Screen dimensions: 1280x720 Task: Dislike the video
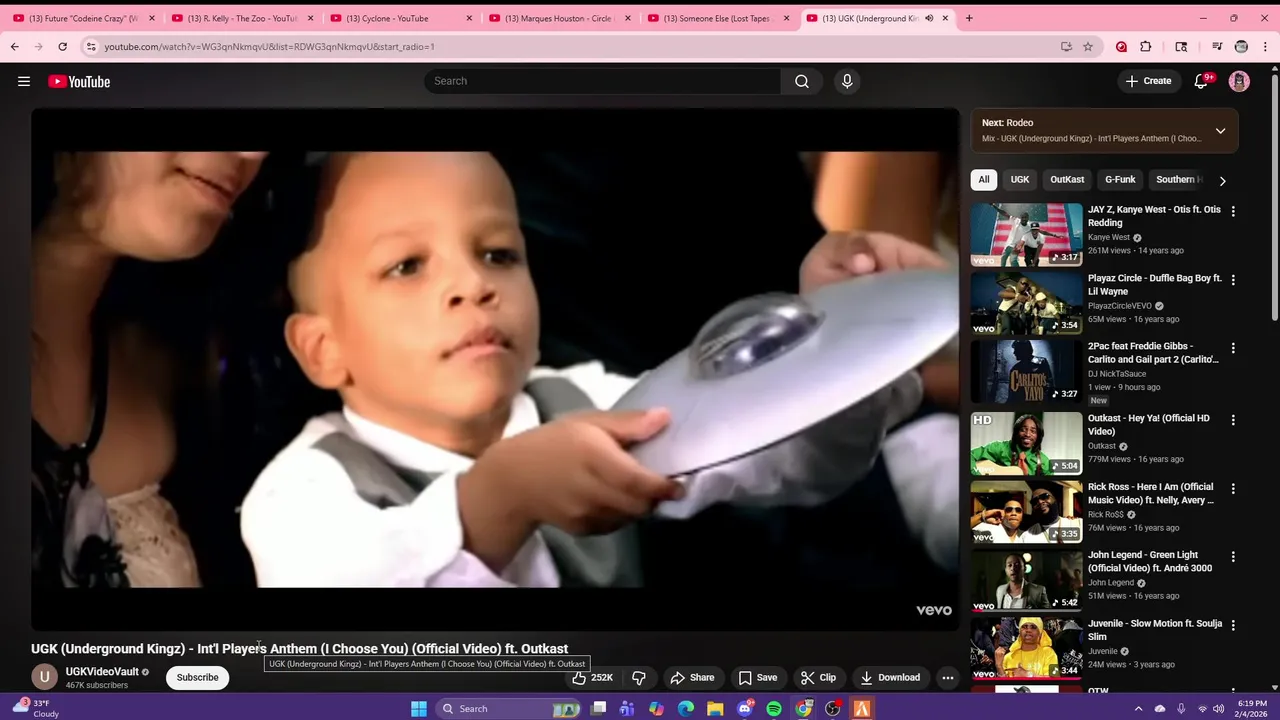(639, 678)
